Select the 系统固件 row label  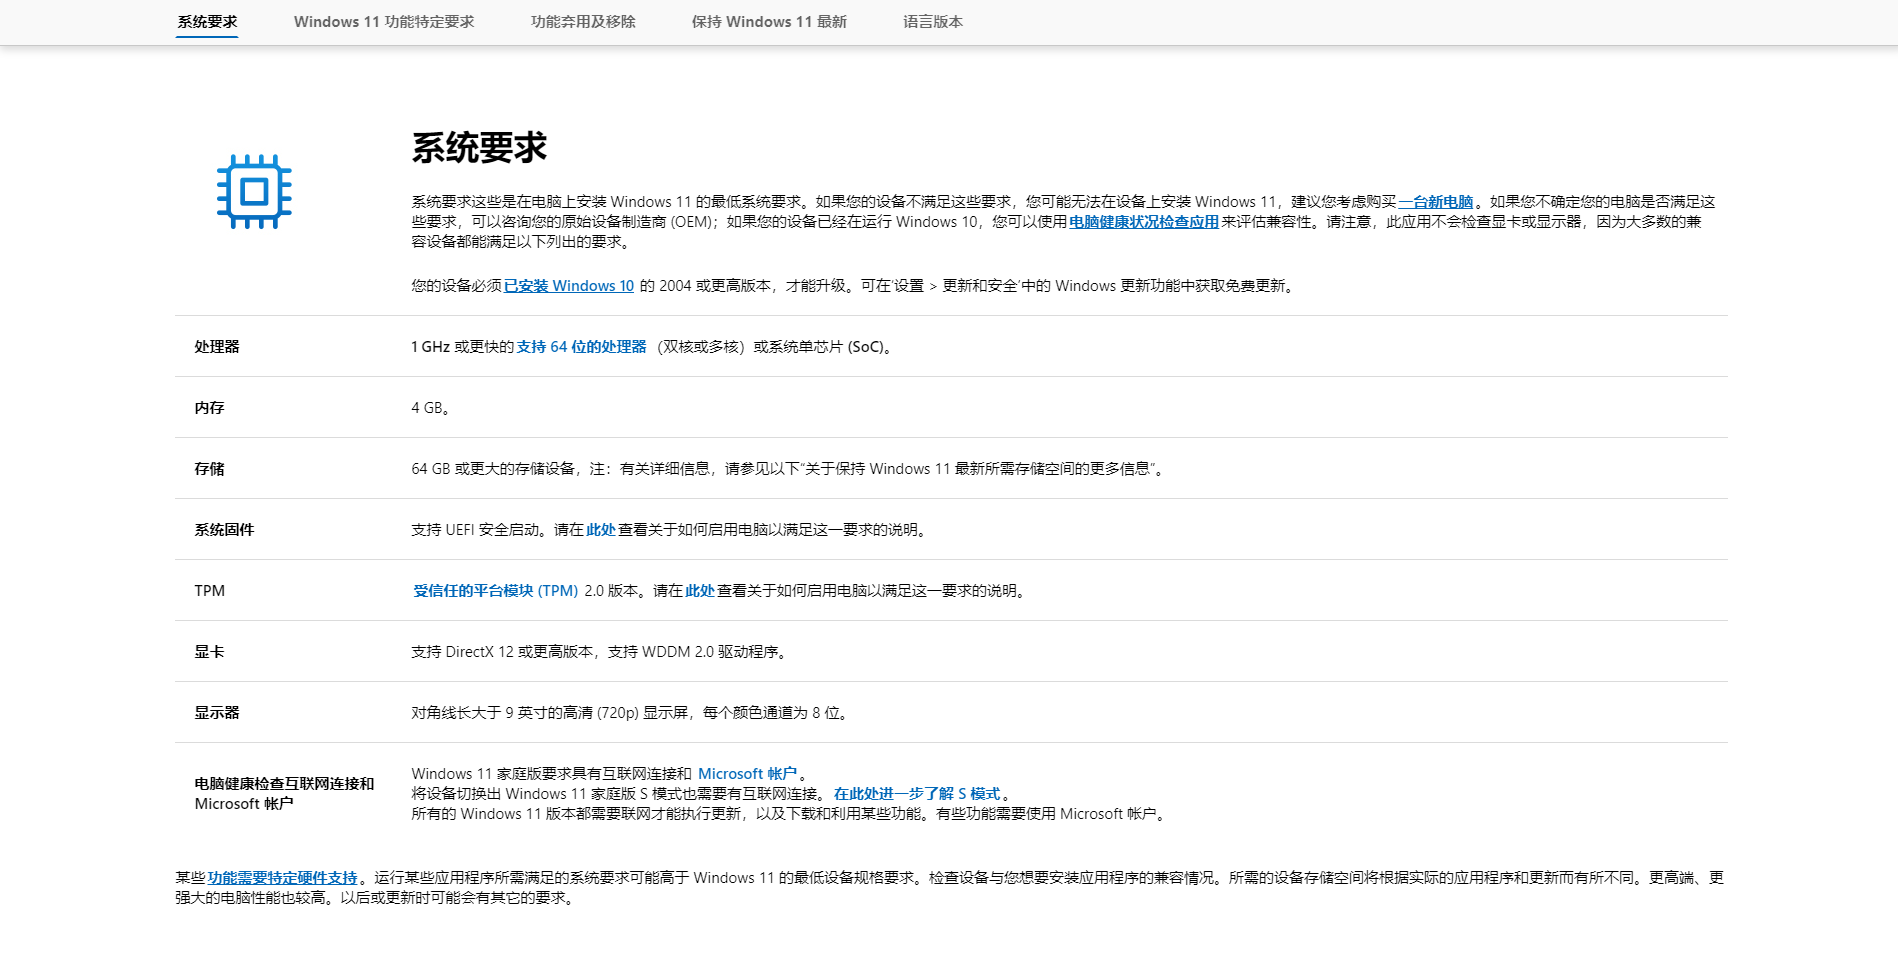click(224, 530)
